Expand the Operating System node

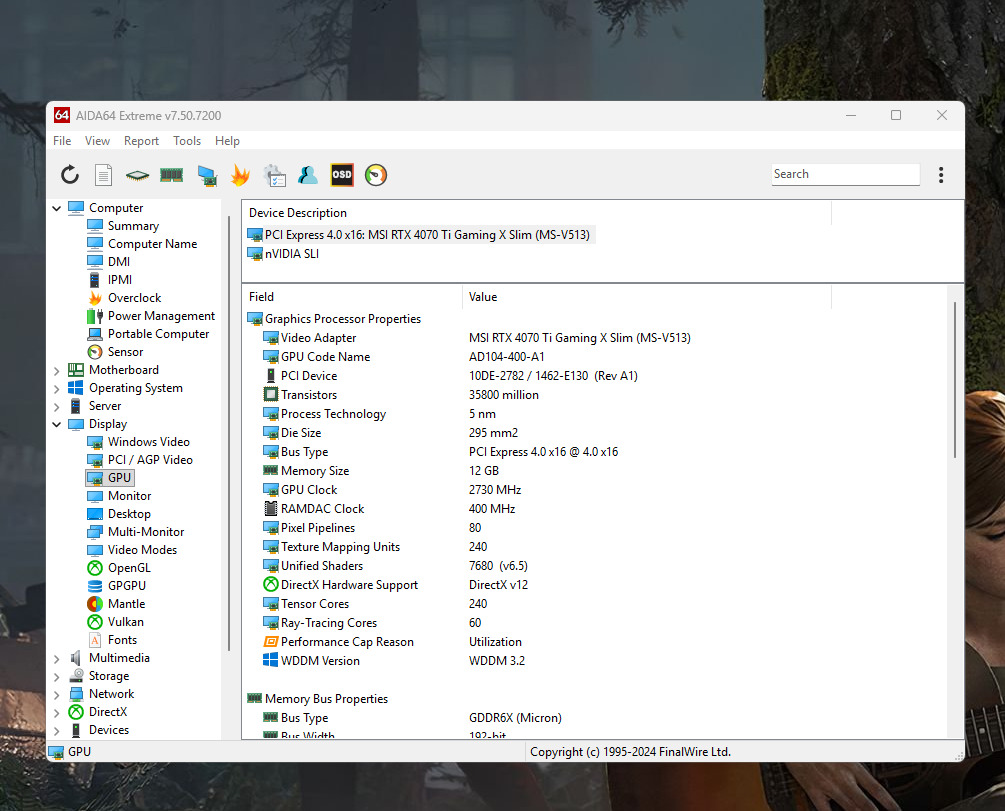click(x=56, y=389)
